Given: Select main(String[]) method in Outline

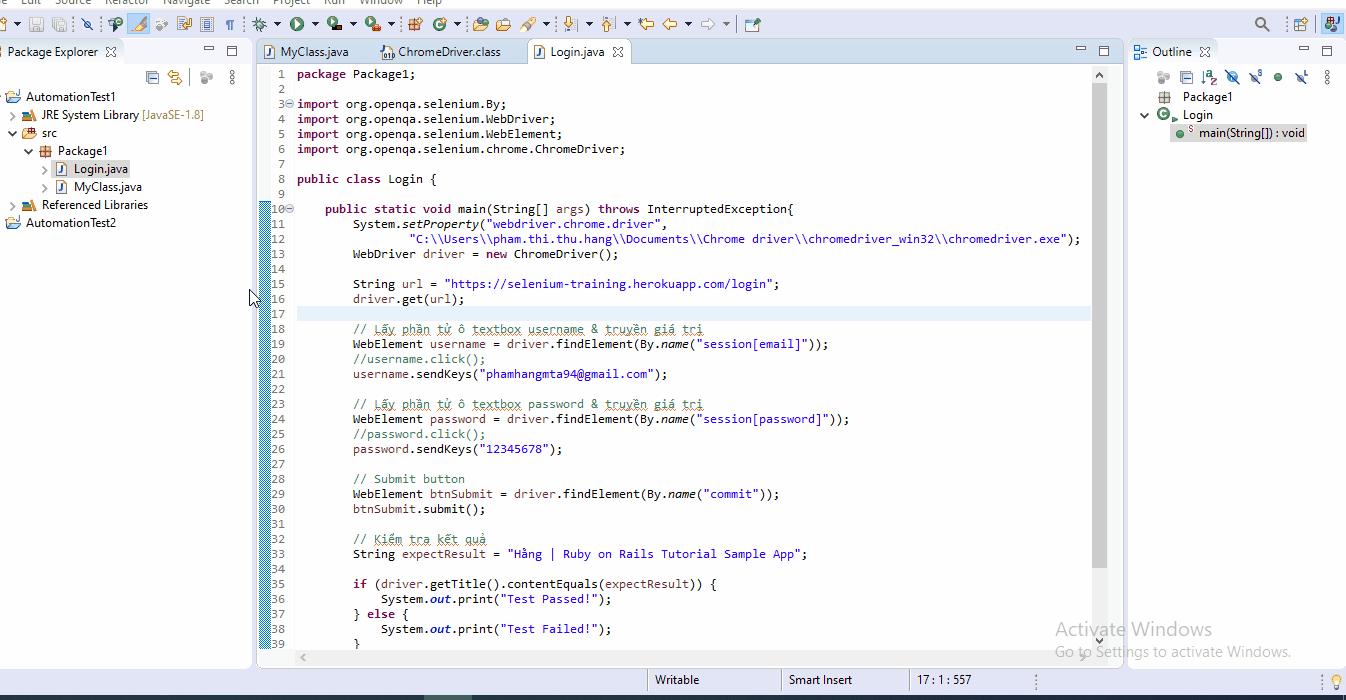Looking at the screenshot, I should click(x=1251, y=133).
